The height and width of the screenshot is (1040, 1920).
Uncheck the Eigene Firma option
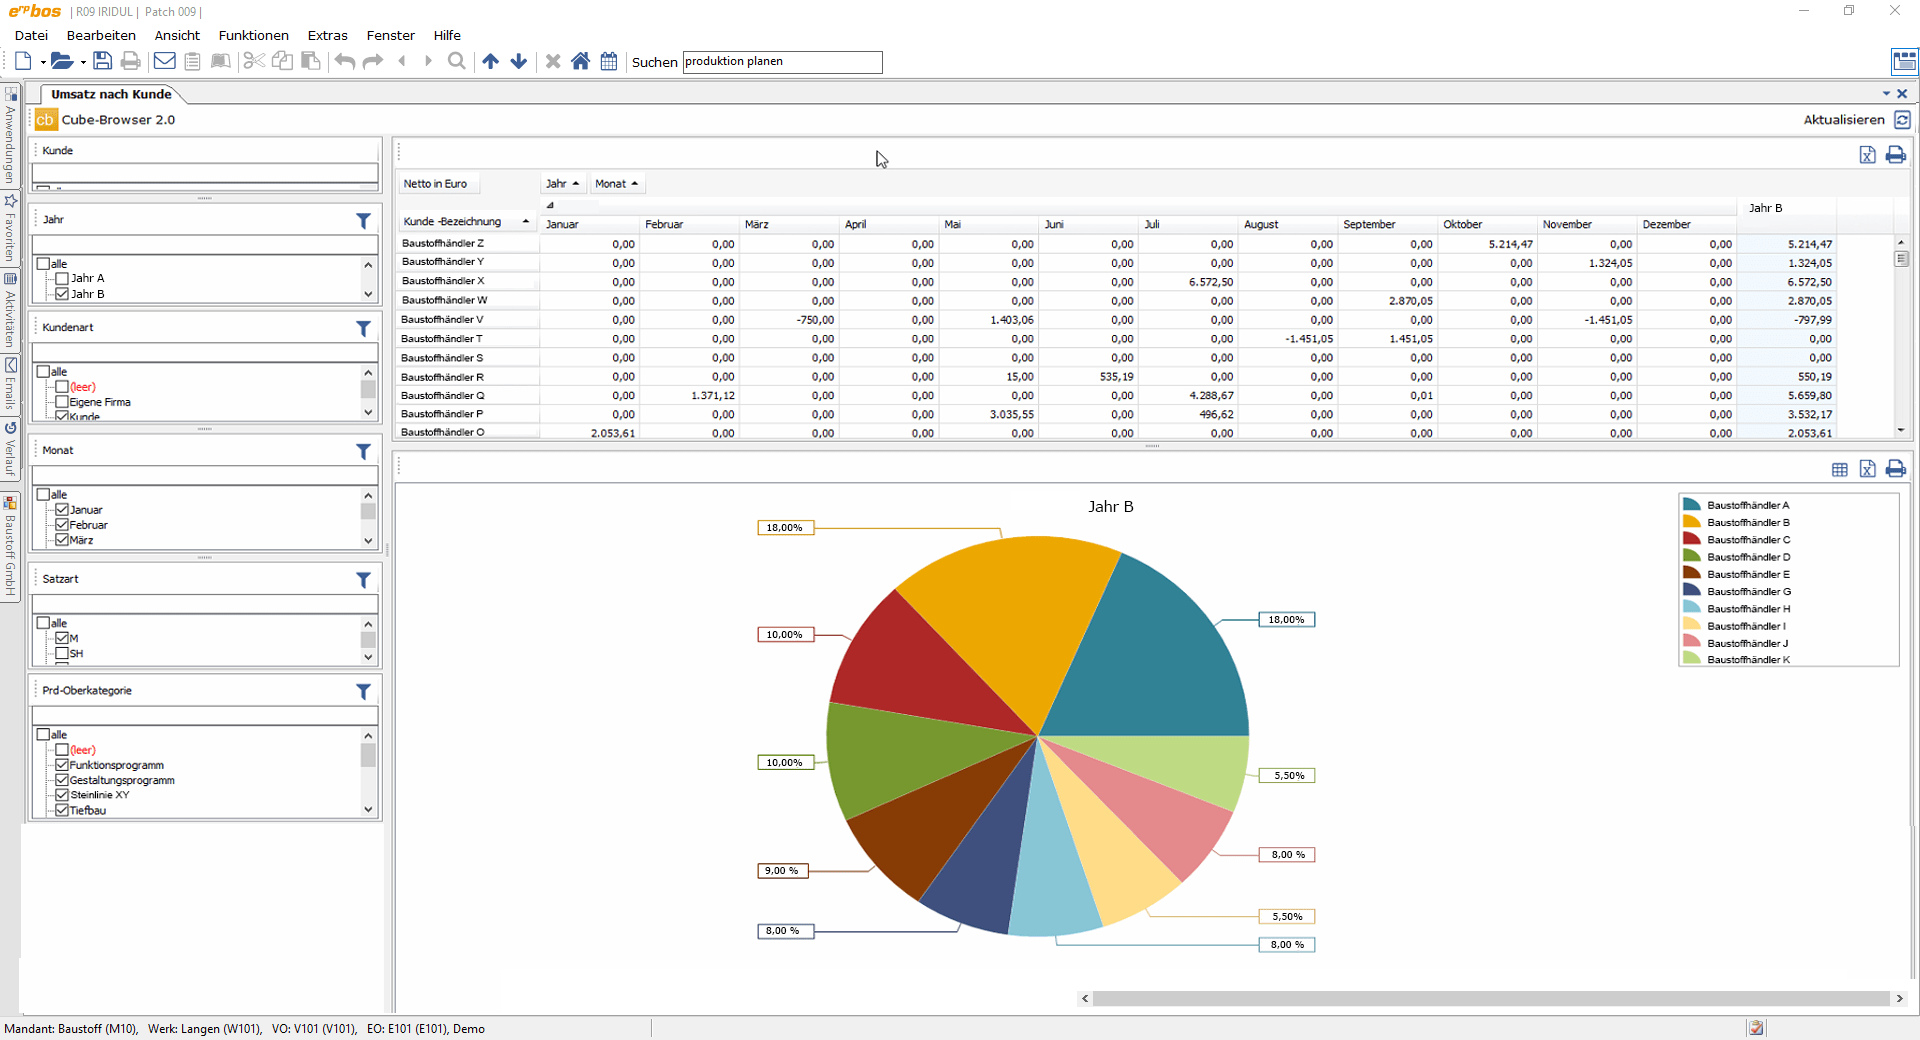63,402
